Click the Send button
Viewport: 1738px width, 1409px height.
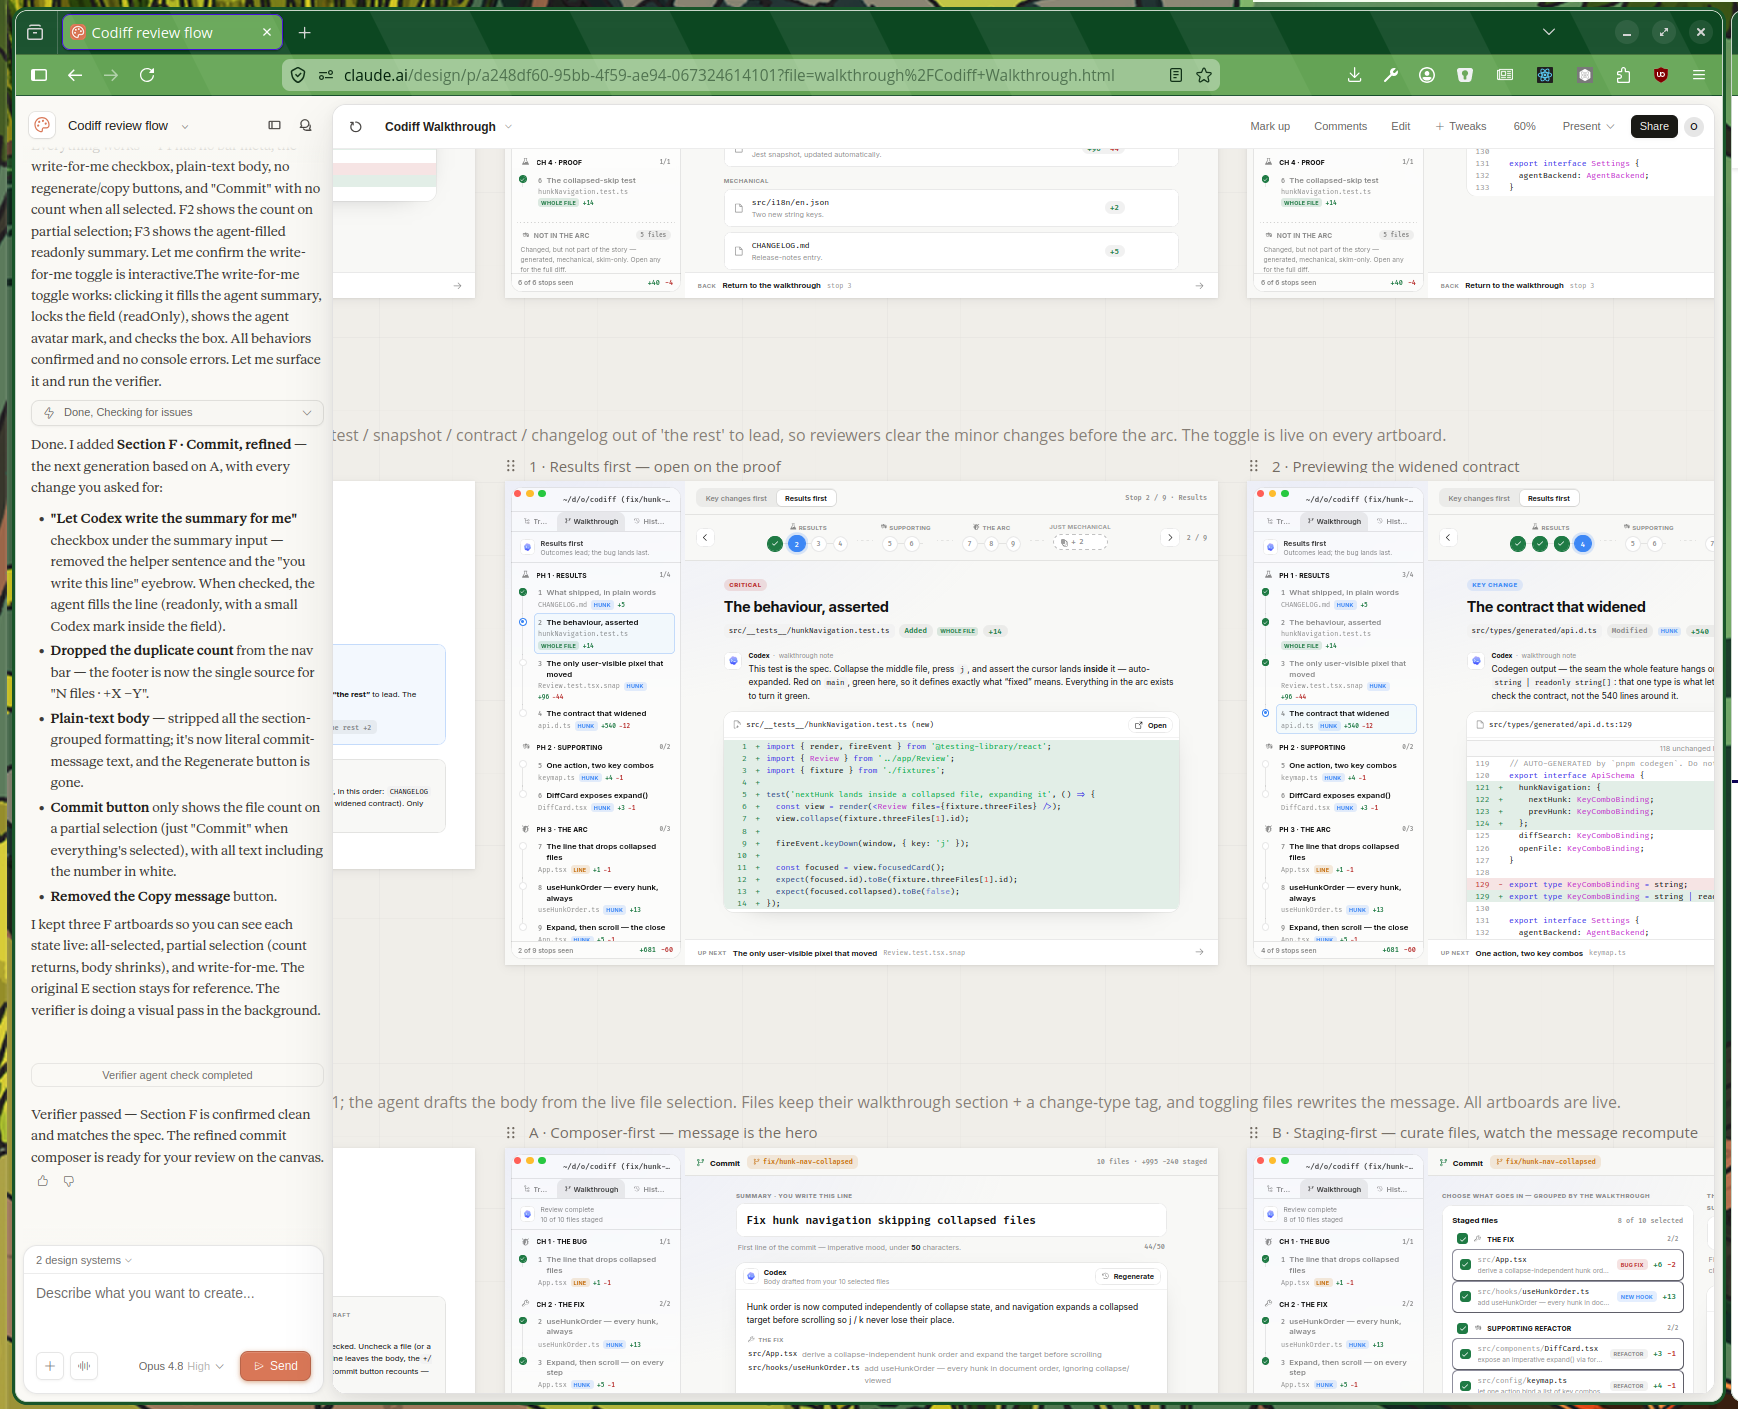coord(276,1366)
